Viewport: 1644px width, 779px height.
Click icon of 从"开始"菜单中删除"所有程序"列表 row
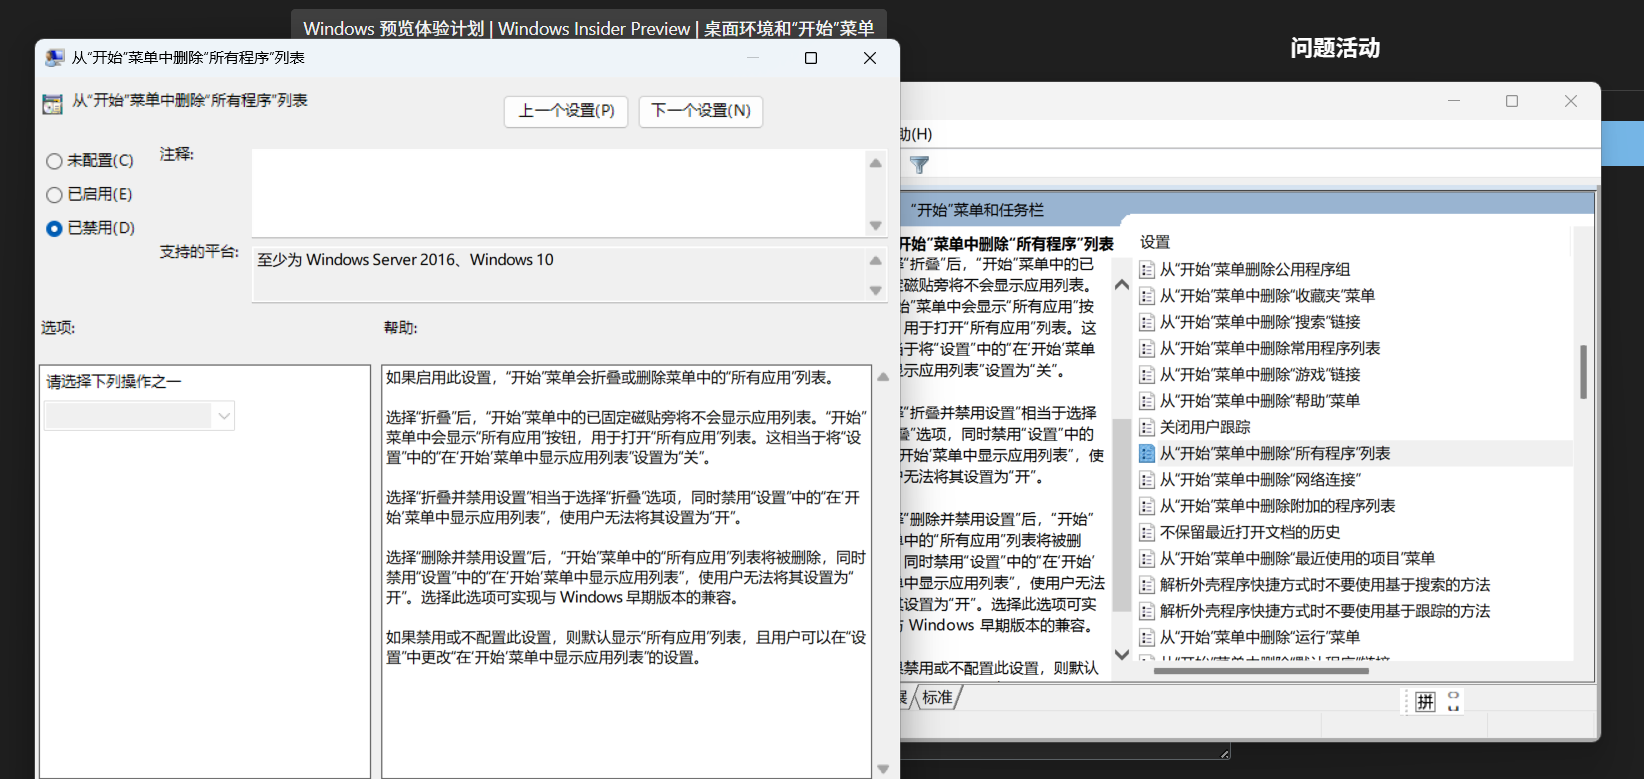[x=1147, y=454]
